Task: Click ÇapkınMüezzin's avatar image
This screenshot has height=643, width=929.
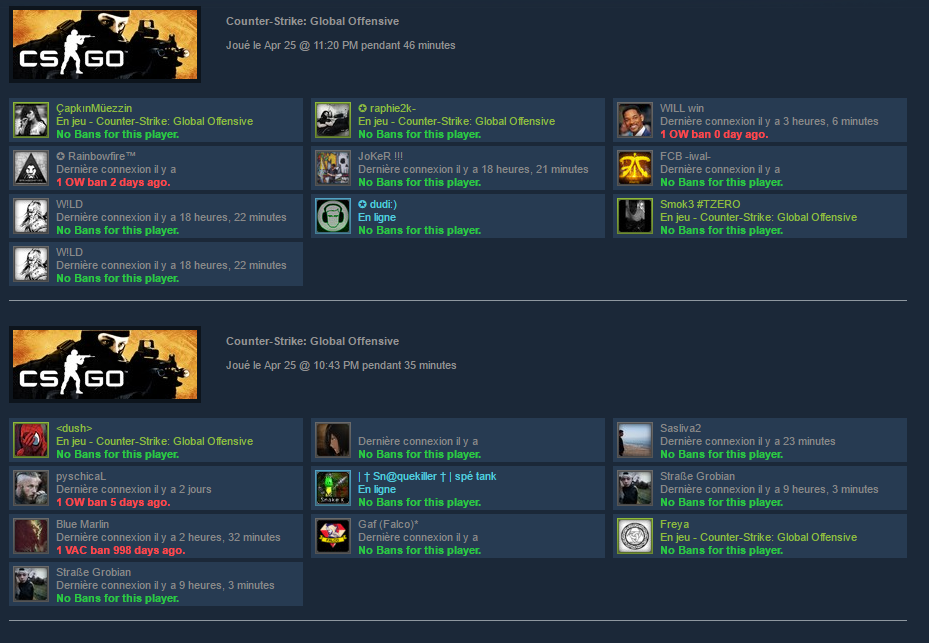Action: [31, 120]
